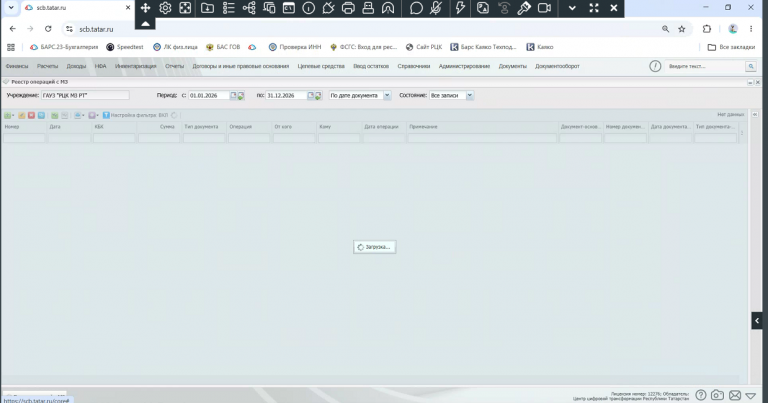Viewport: 768px width, 403px height.
Task: Reload the scb.tatar.ru page
Action: (48, 29)
